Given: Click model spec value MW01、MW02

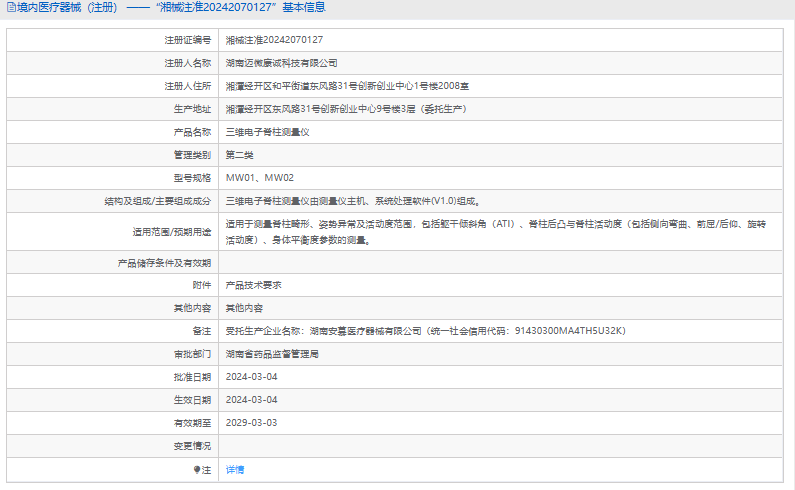Looking at the screenshot, I should coord(260,178).
